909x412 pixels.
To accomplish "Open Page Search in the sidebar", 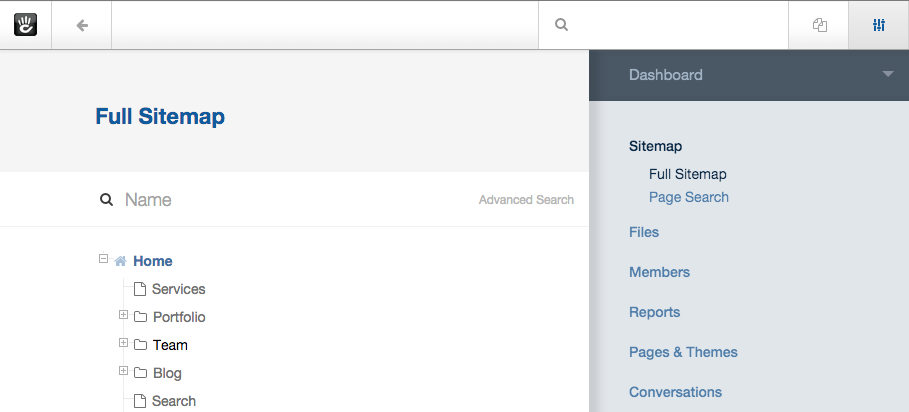I will coord(689,198).
